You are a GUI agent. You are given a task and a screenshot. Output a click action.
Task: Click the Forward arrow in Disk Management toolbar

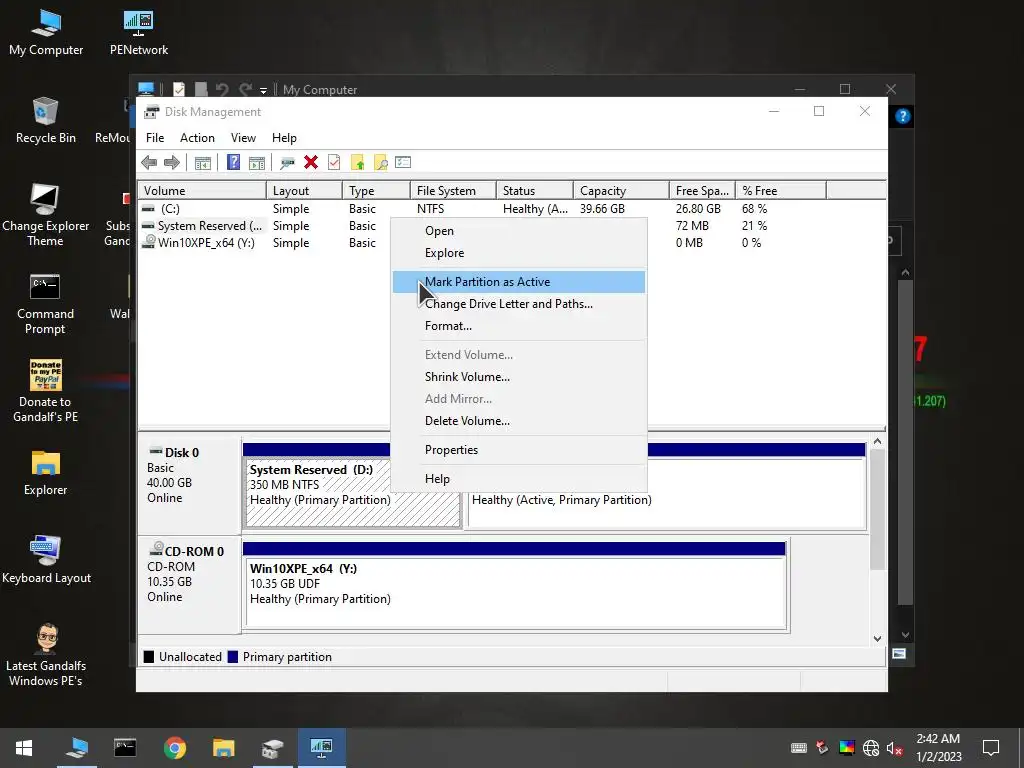172,163
